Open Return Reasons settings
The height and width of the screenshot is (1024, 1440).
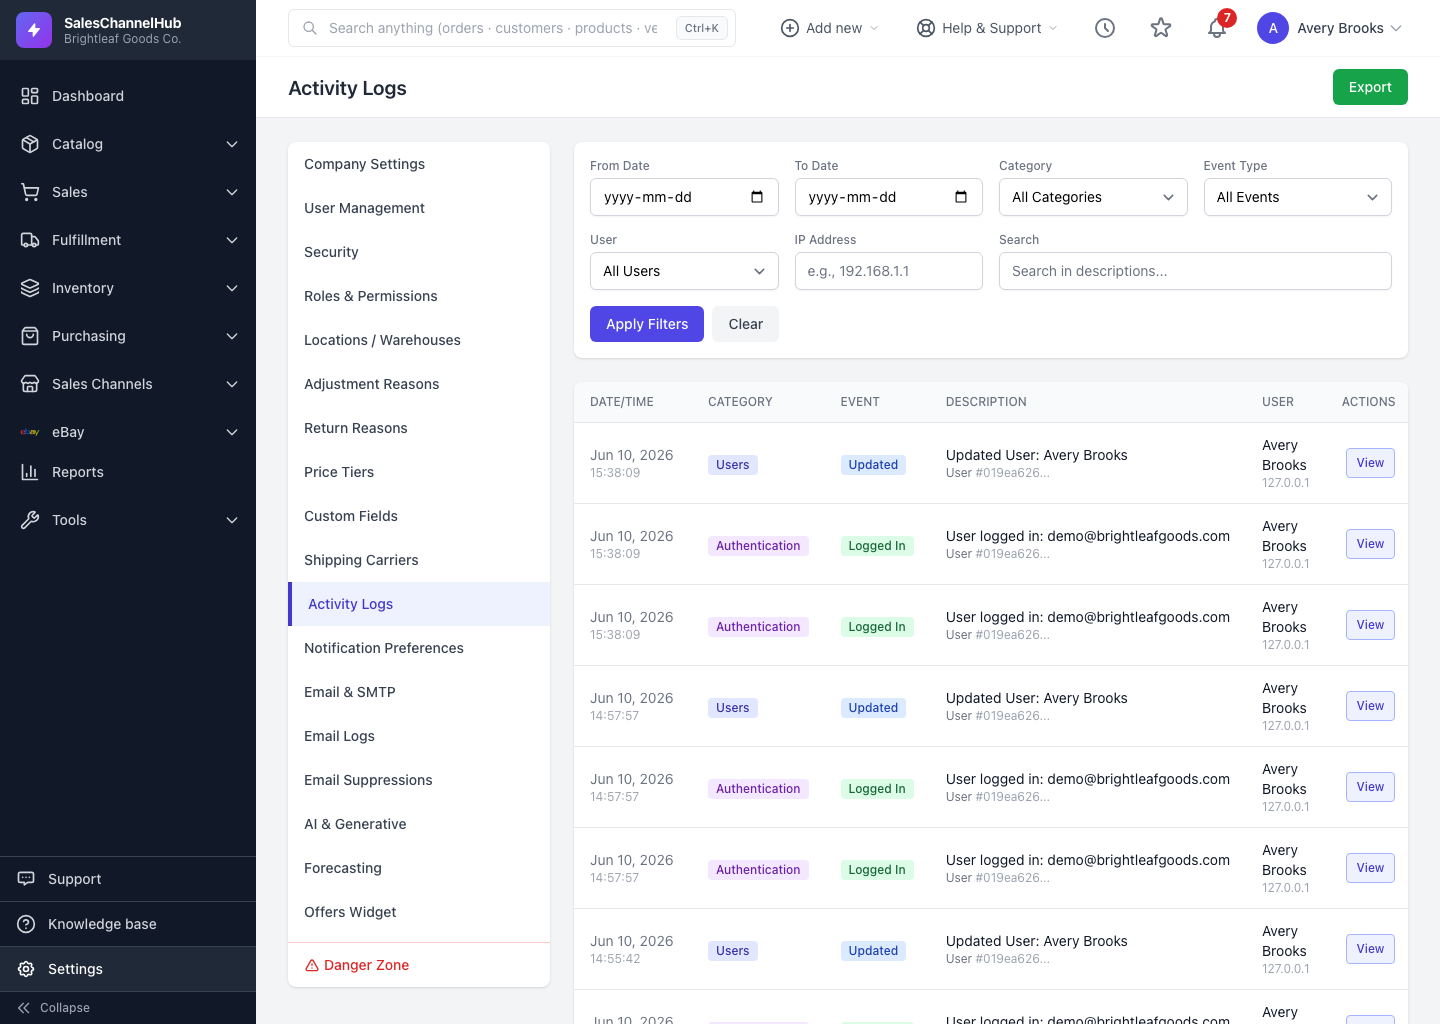[x=419, y=428]
